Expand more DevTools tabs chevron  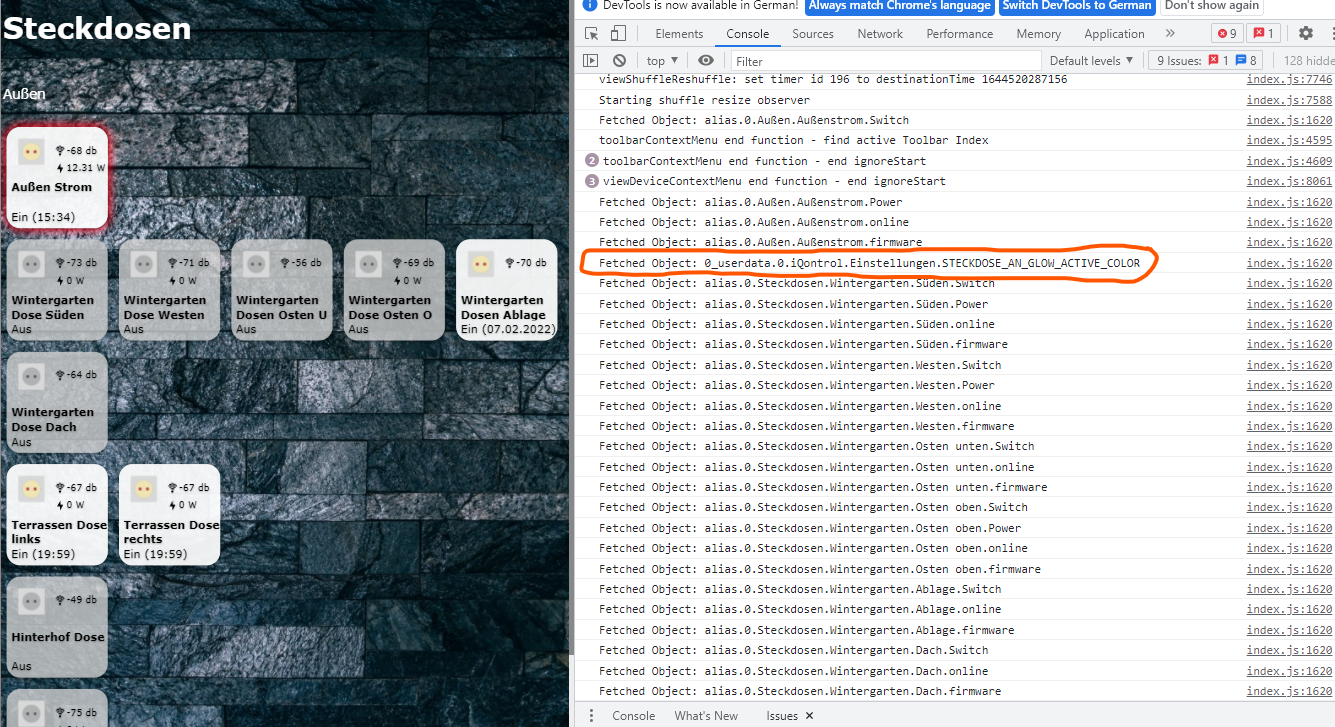(x=1170, y=33)
